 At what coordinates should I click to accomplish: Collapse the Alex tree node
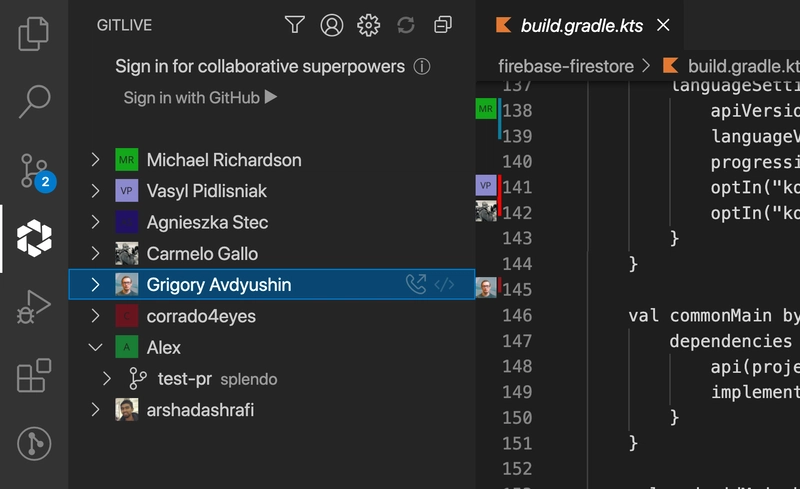pos(95,348)
